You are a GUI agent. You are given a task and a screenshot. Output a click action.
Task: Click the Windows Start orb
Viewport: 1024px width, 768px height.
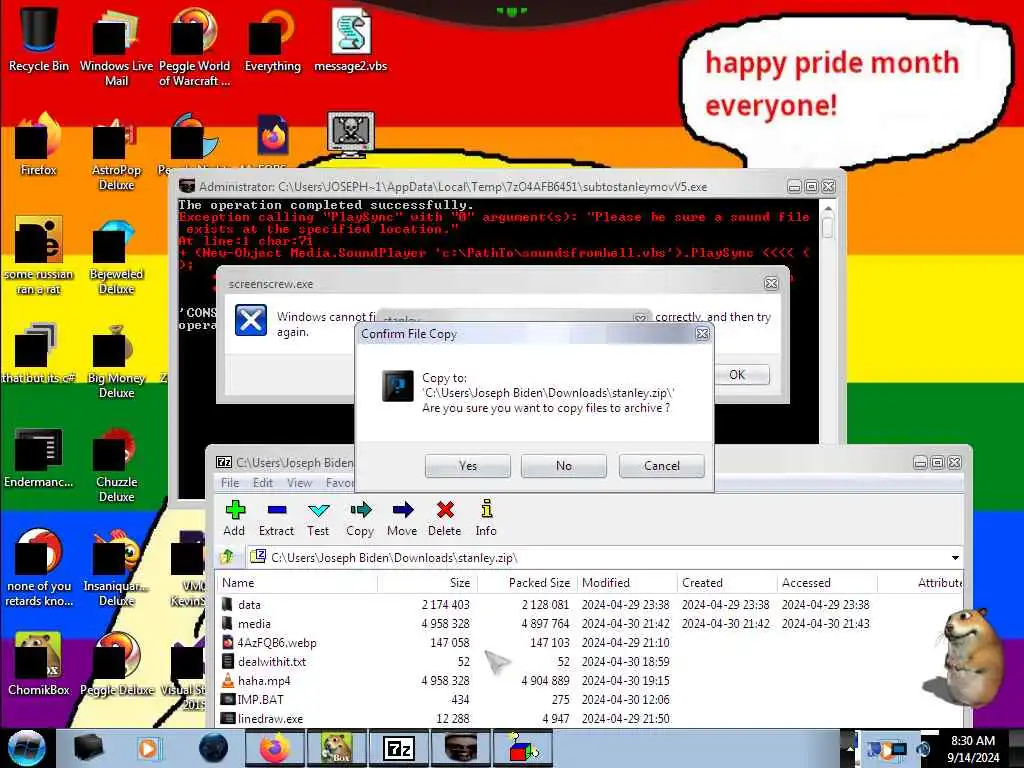pos(26,748)
